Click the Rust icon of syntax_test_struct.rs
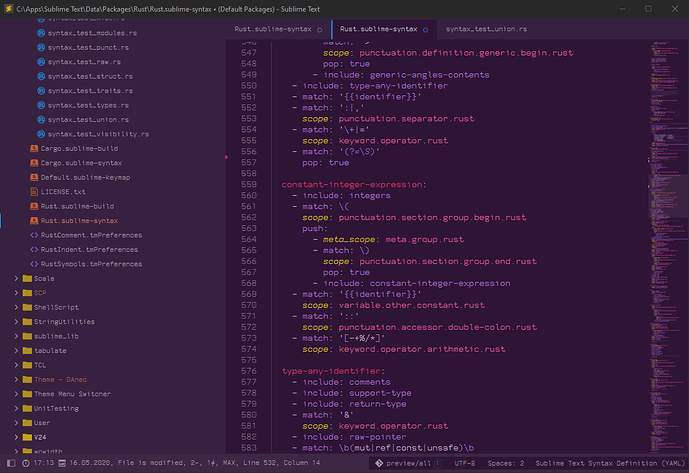 click(x=41, y=76)
